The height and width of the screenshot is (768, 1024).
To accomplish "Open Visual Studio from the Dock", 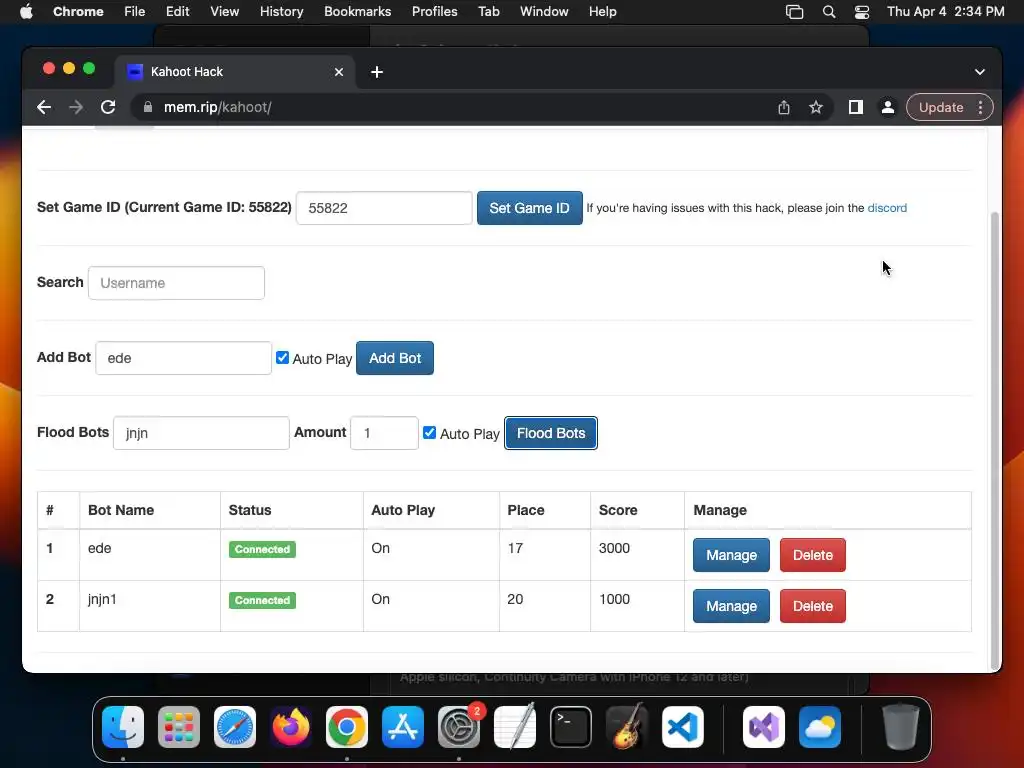I will (x=764, y=727).
